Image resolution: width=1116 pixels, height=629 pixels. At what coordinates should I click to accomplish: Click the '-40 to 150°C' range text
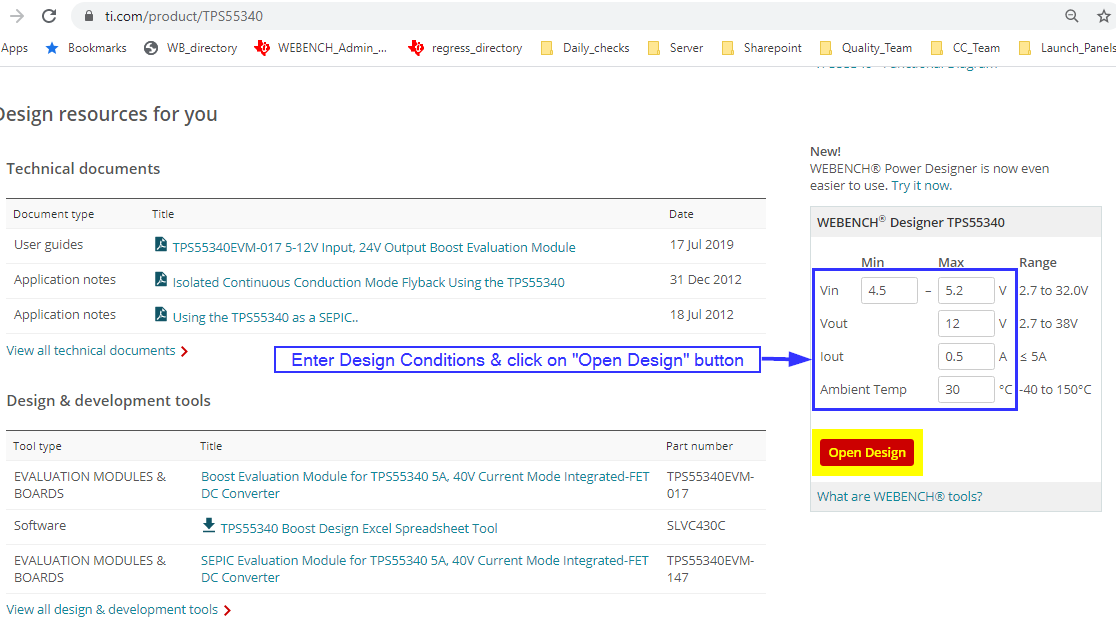[1055, 389]
